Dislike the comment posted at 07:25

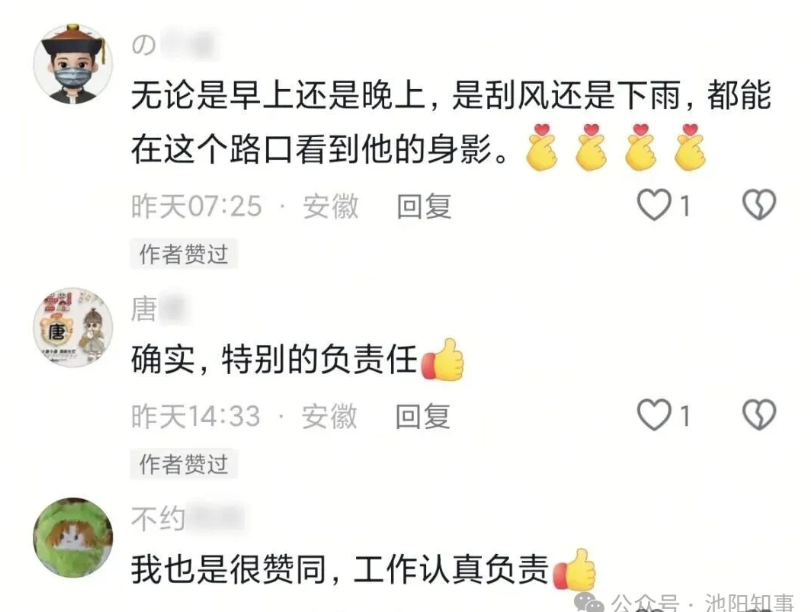pos(759,204)
